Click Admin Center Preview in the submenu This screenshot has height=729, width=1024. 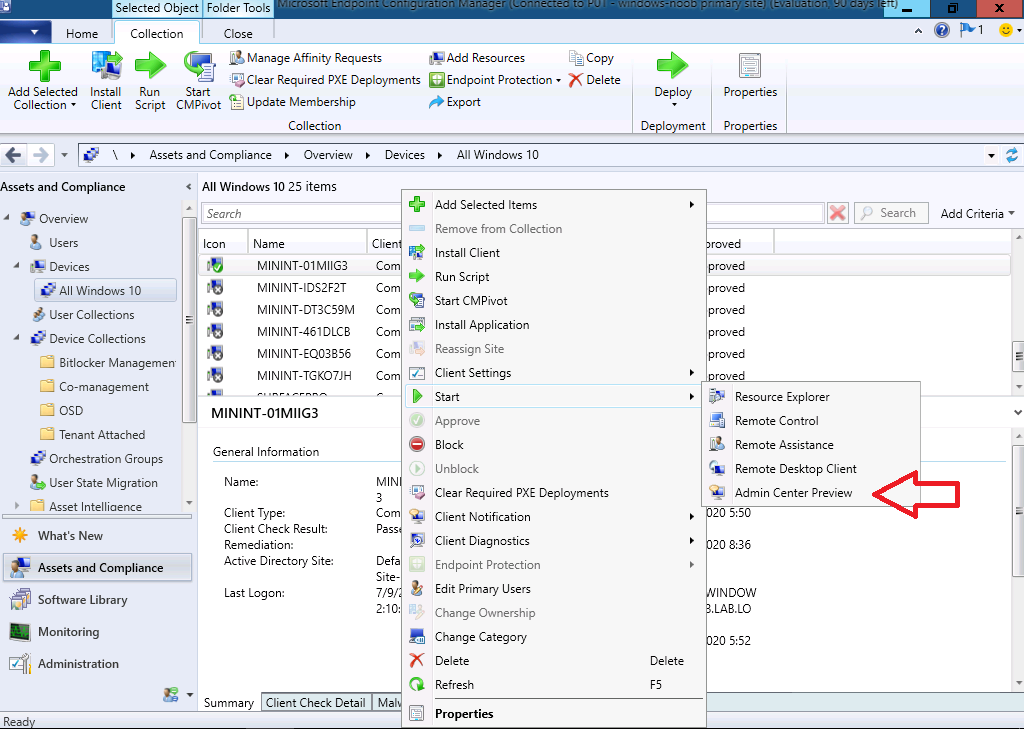pos(811,493)
